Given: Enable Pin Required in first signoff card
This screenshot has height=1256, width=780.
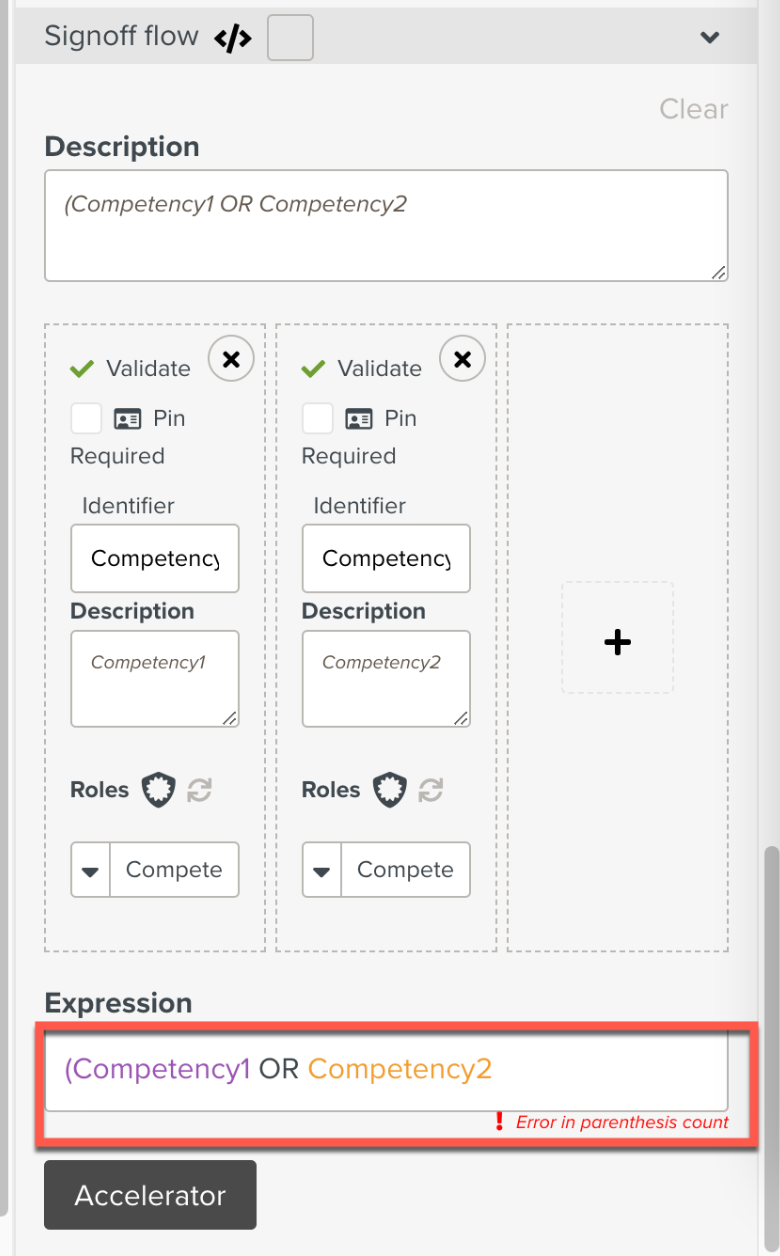Looking at the screenshot, I should click(86, 418).
